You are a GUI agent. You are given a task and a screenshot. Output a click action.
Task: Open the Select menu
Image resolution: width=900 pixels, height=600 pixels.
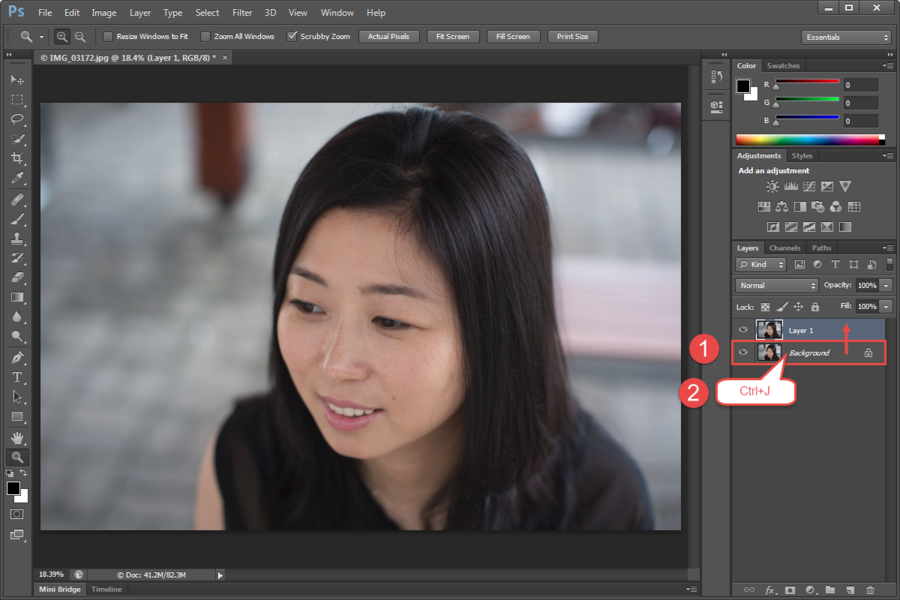click(x=207, y=13)
